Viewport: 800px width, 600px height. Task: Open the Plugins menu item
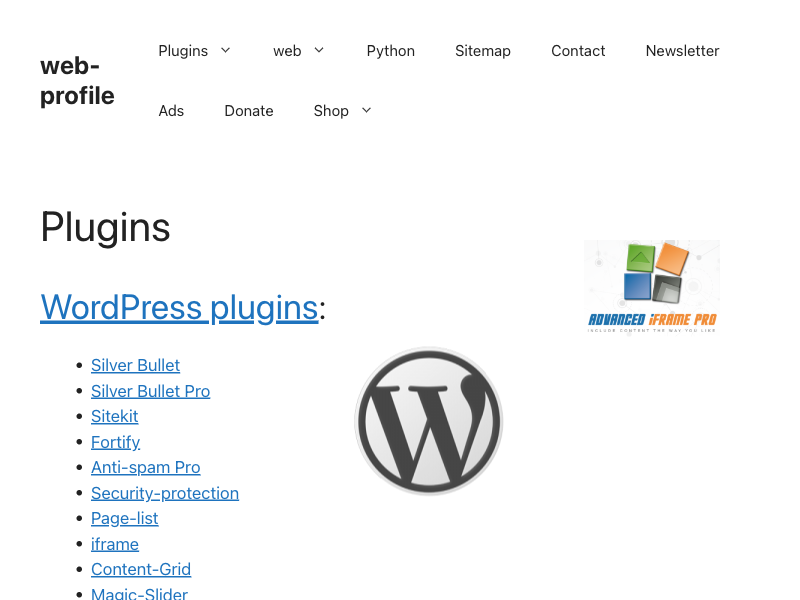(x=183, y=51)
